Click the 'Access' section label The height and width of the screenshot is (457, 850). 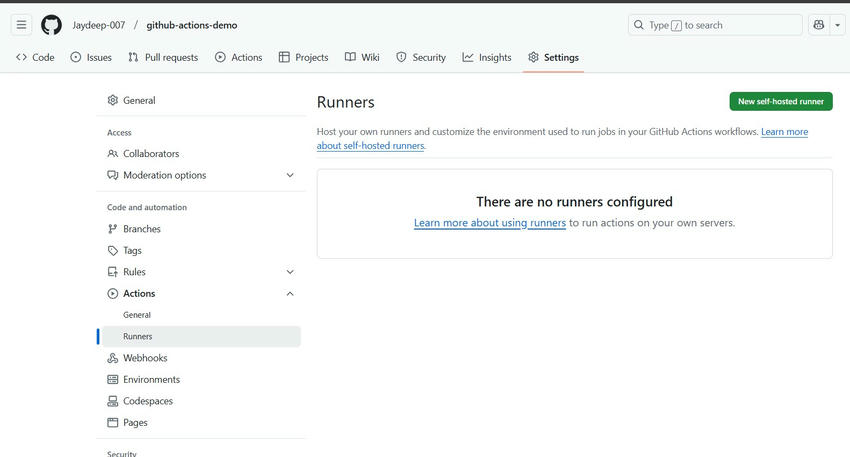point(119,132)
